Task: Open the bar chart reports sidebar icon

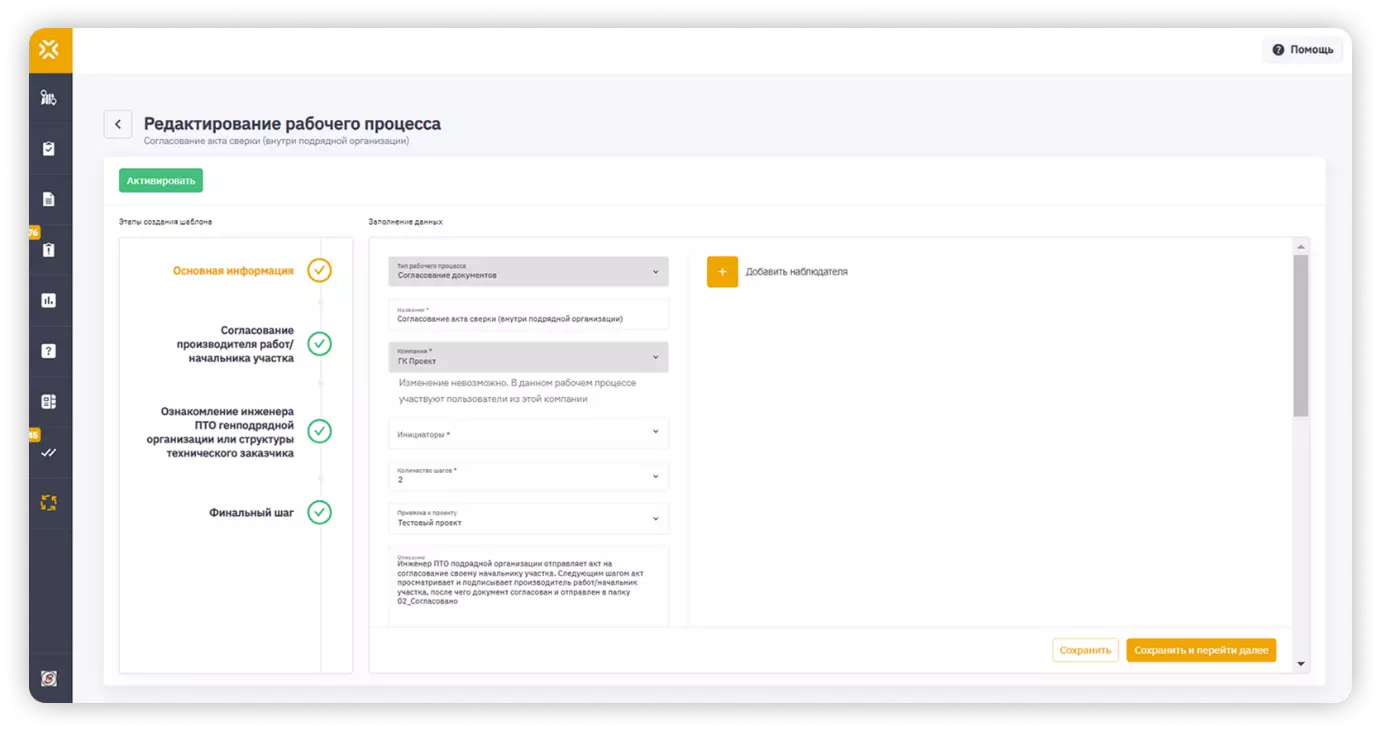Action: 49,300
